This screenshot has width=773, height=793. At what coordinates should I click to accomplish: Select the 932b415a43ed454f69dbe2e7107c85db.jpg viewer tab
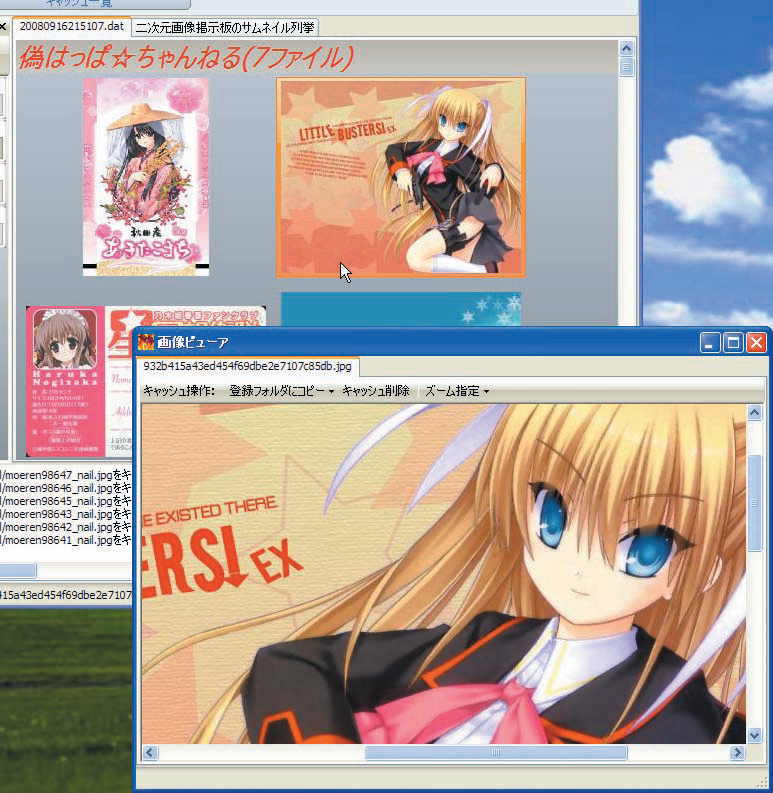[247, 366]
